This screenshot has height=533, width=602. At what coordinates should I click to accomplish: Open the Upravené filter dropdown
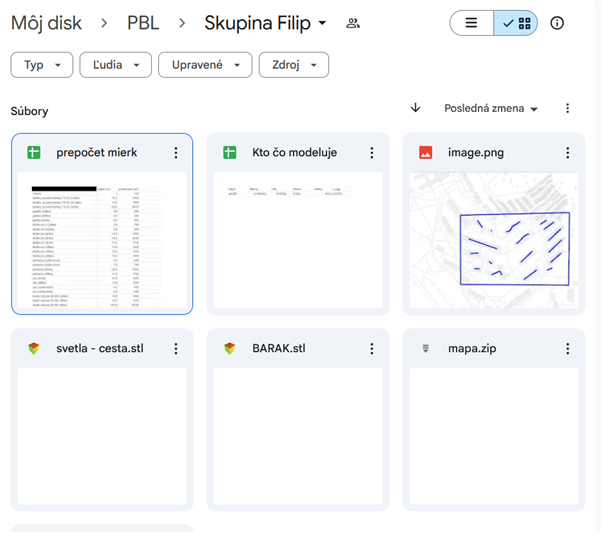tap(205, 65)
